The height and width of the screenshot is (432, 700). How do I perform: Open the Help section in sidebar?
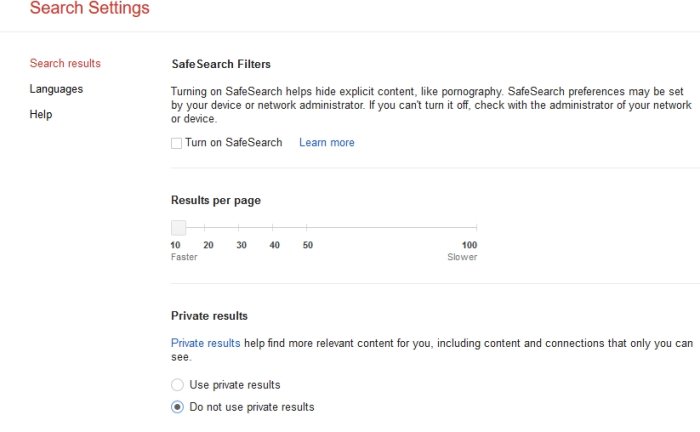pyautogui.click(x=41, y=115)
